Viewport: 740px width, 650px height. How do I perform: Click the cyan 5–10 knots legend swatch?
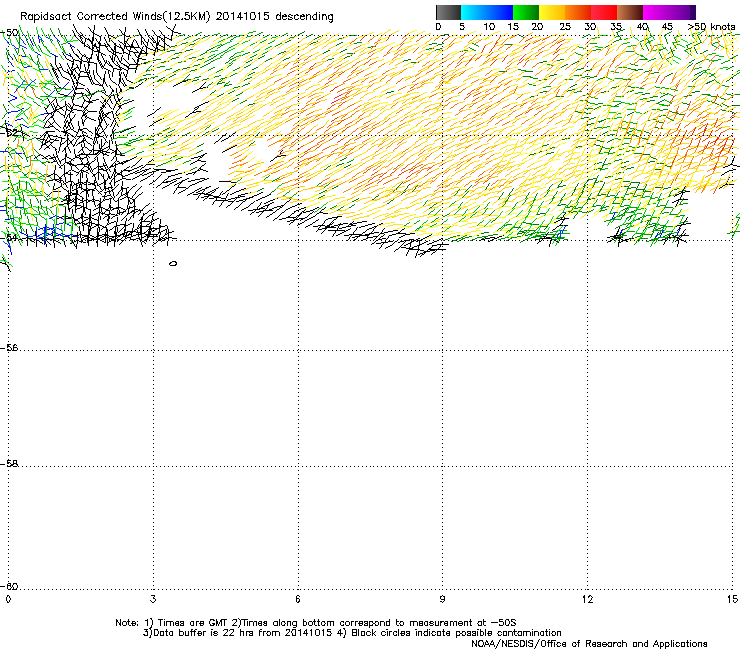click(474, 12)
